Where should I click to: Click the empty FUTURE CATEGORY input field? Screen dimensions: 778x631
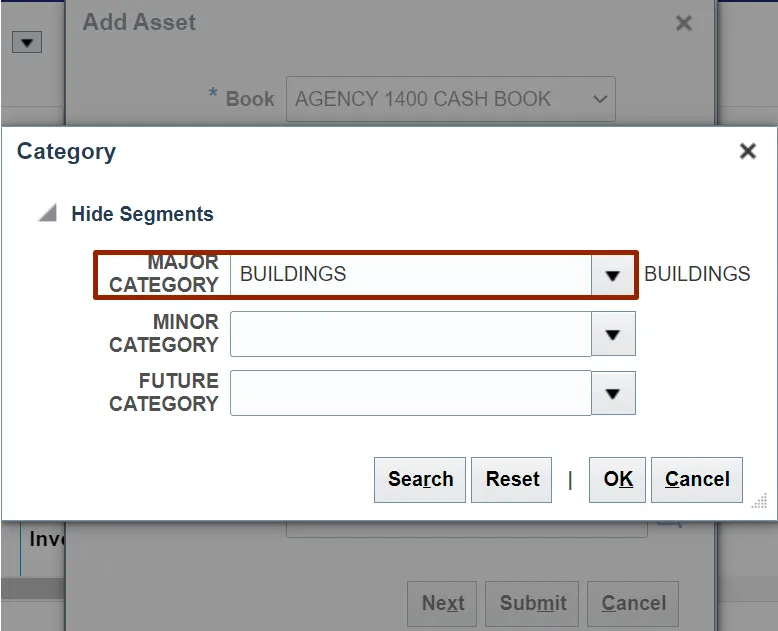tap(410, 393)
